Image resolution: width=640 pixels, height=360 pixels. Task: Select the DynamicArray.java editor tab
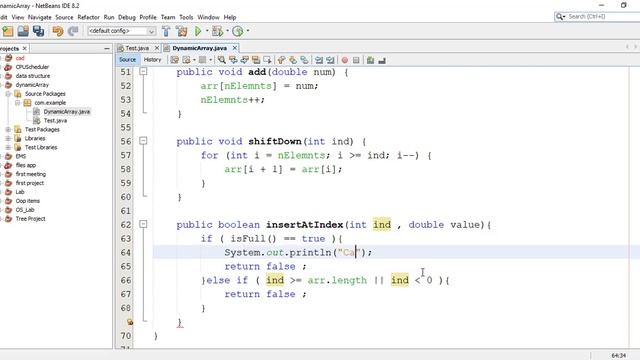point(200,48)
